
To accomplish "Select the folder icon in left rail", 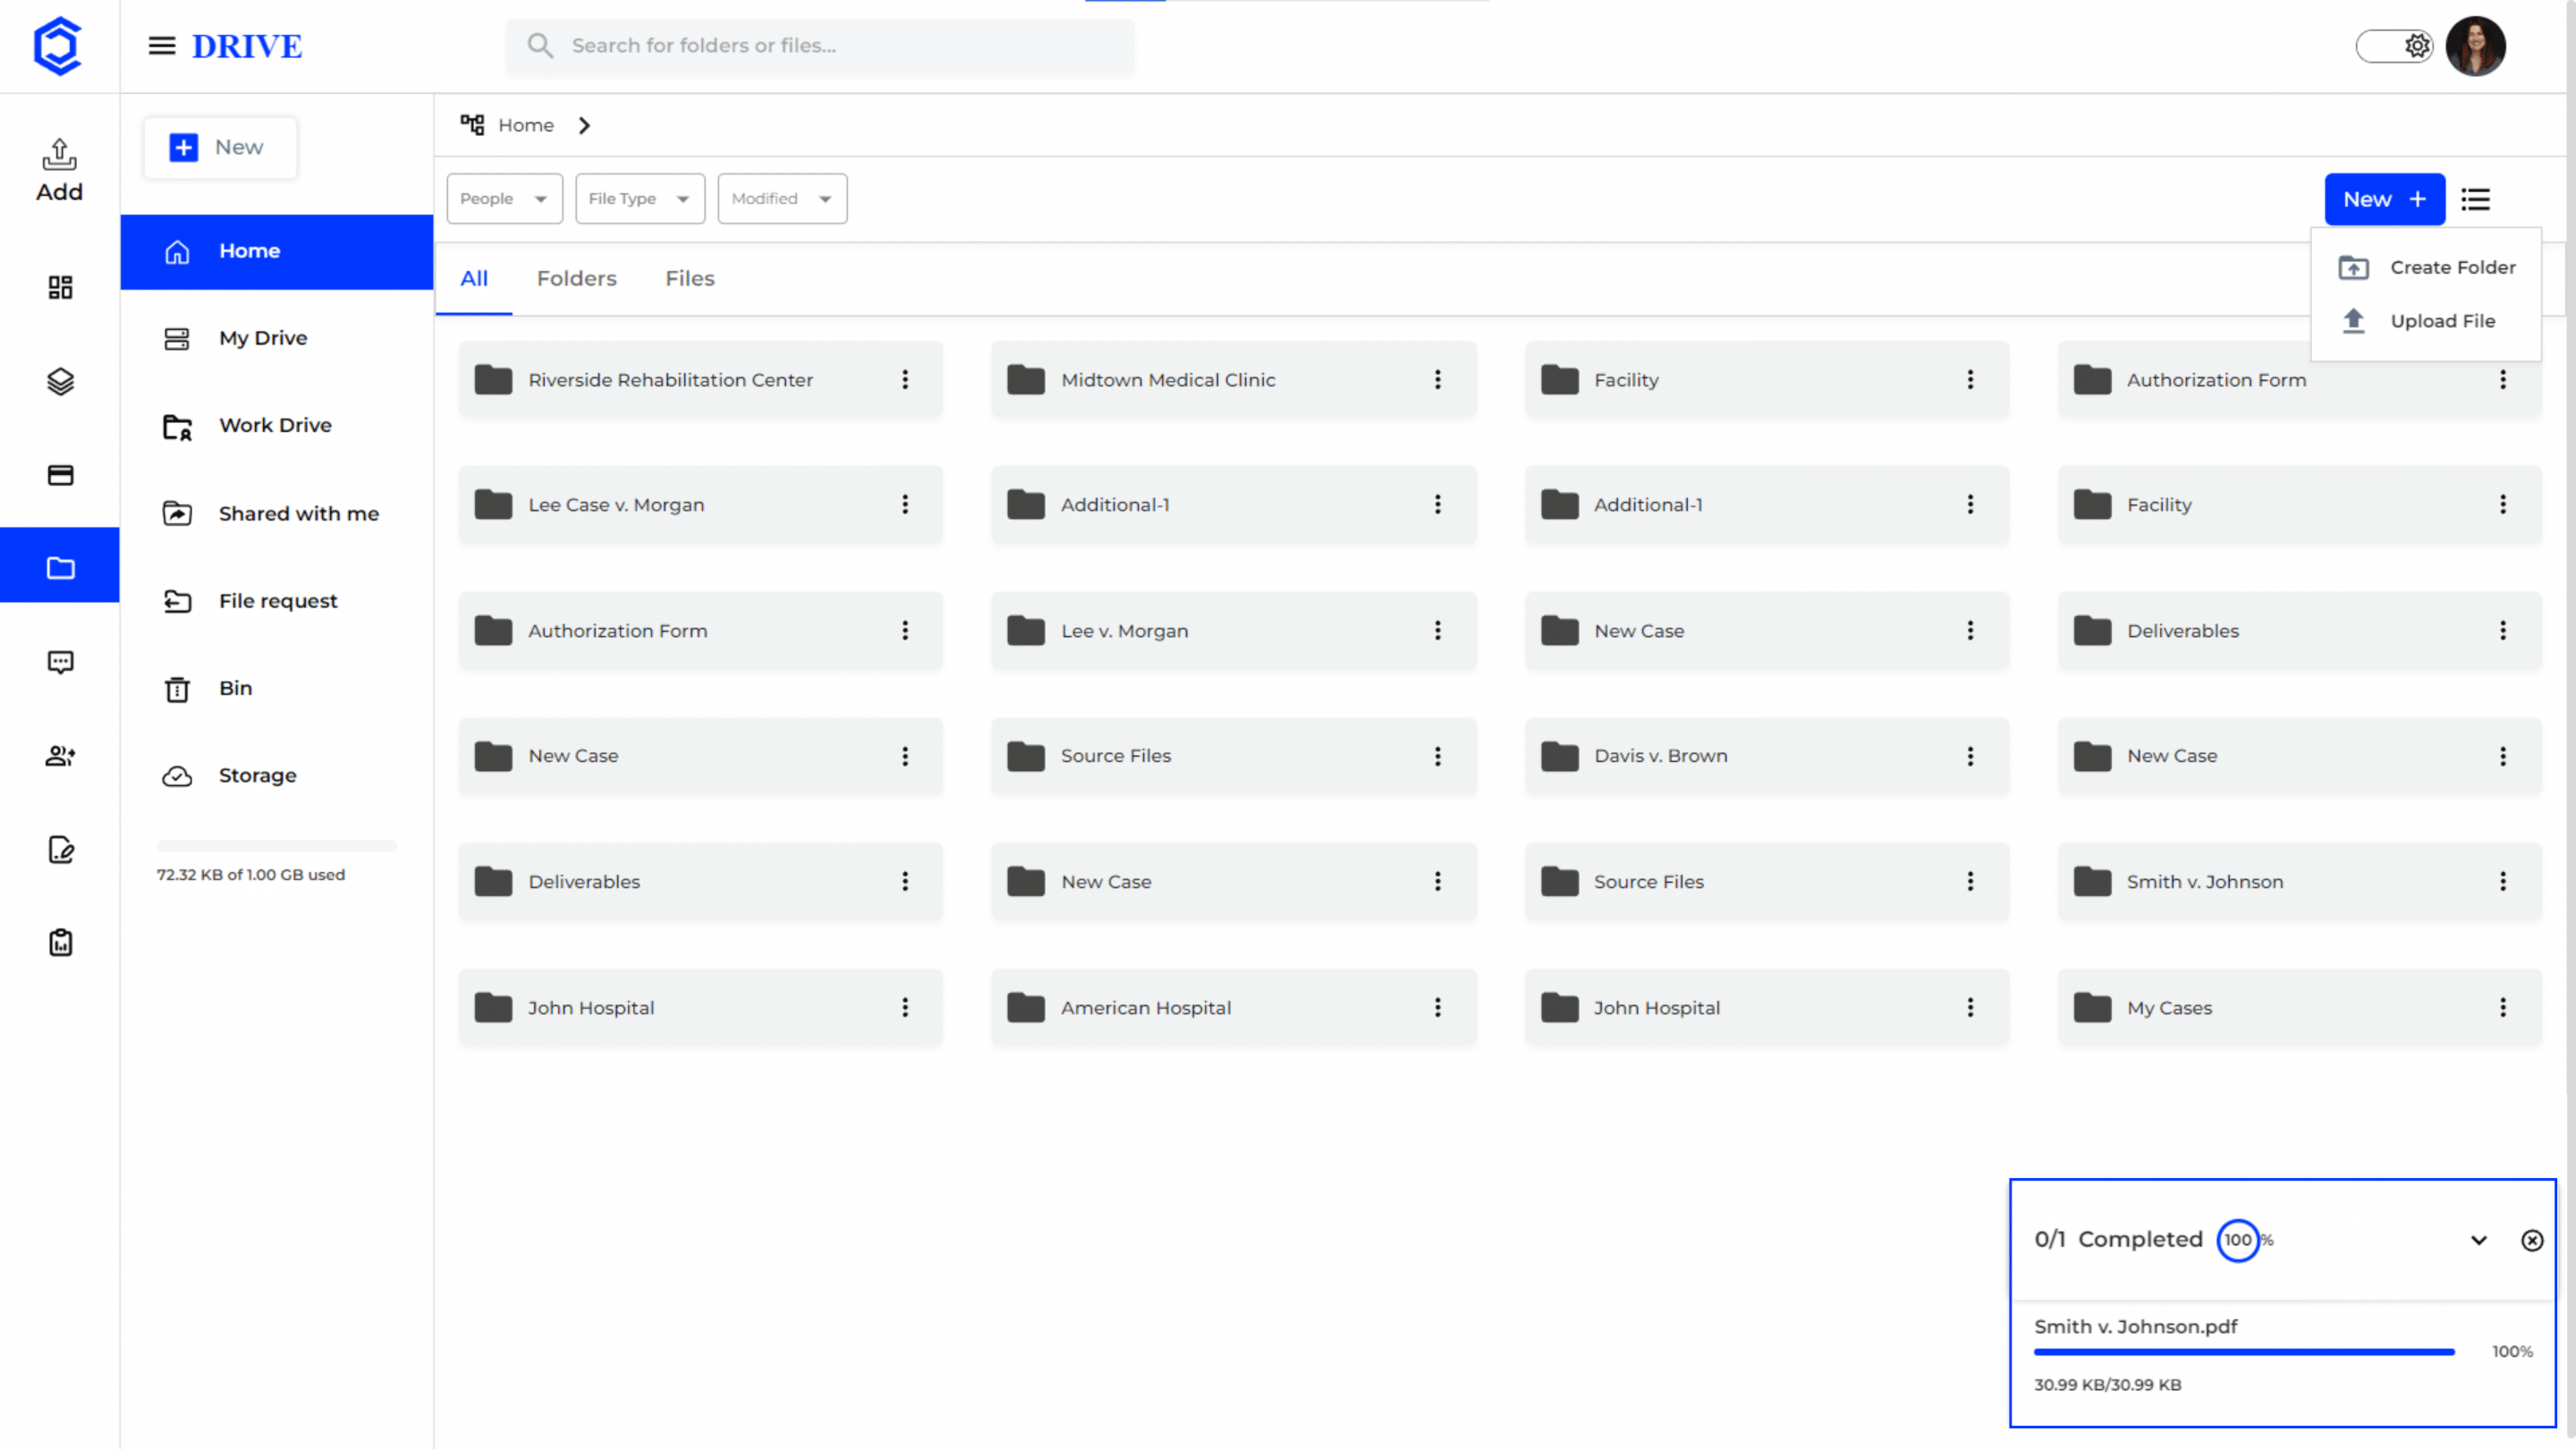I will point(60,568).
